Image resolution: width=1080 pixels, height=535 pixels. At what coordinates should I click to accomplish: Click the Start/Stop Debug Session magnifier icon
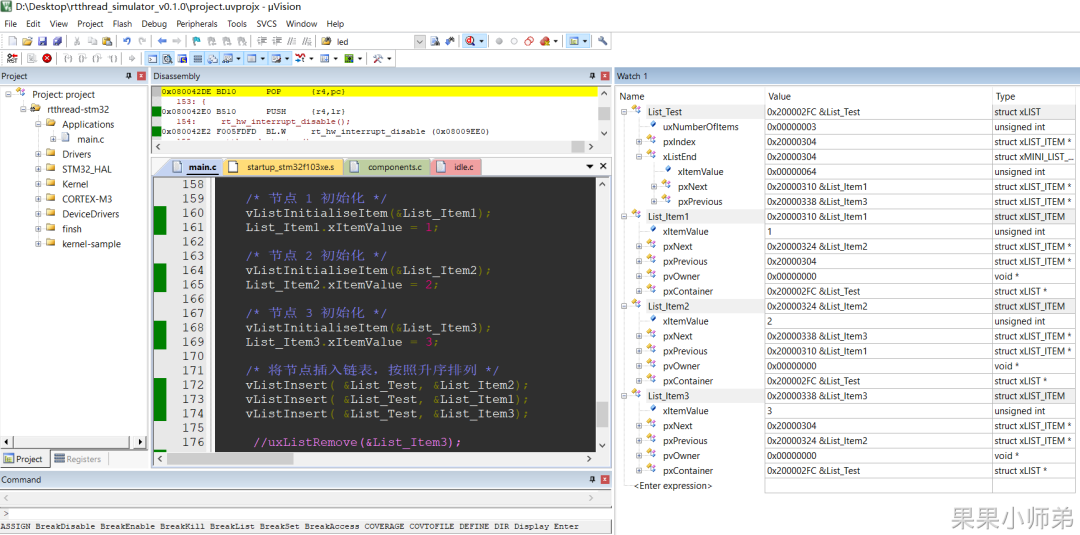click(470, 41)
